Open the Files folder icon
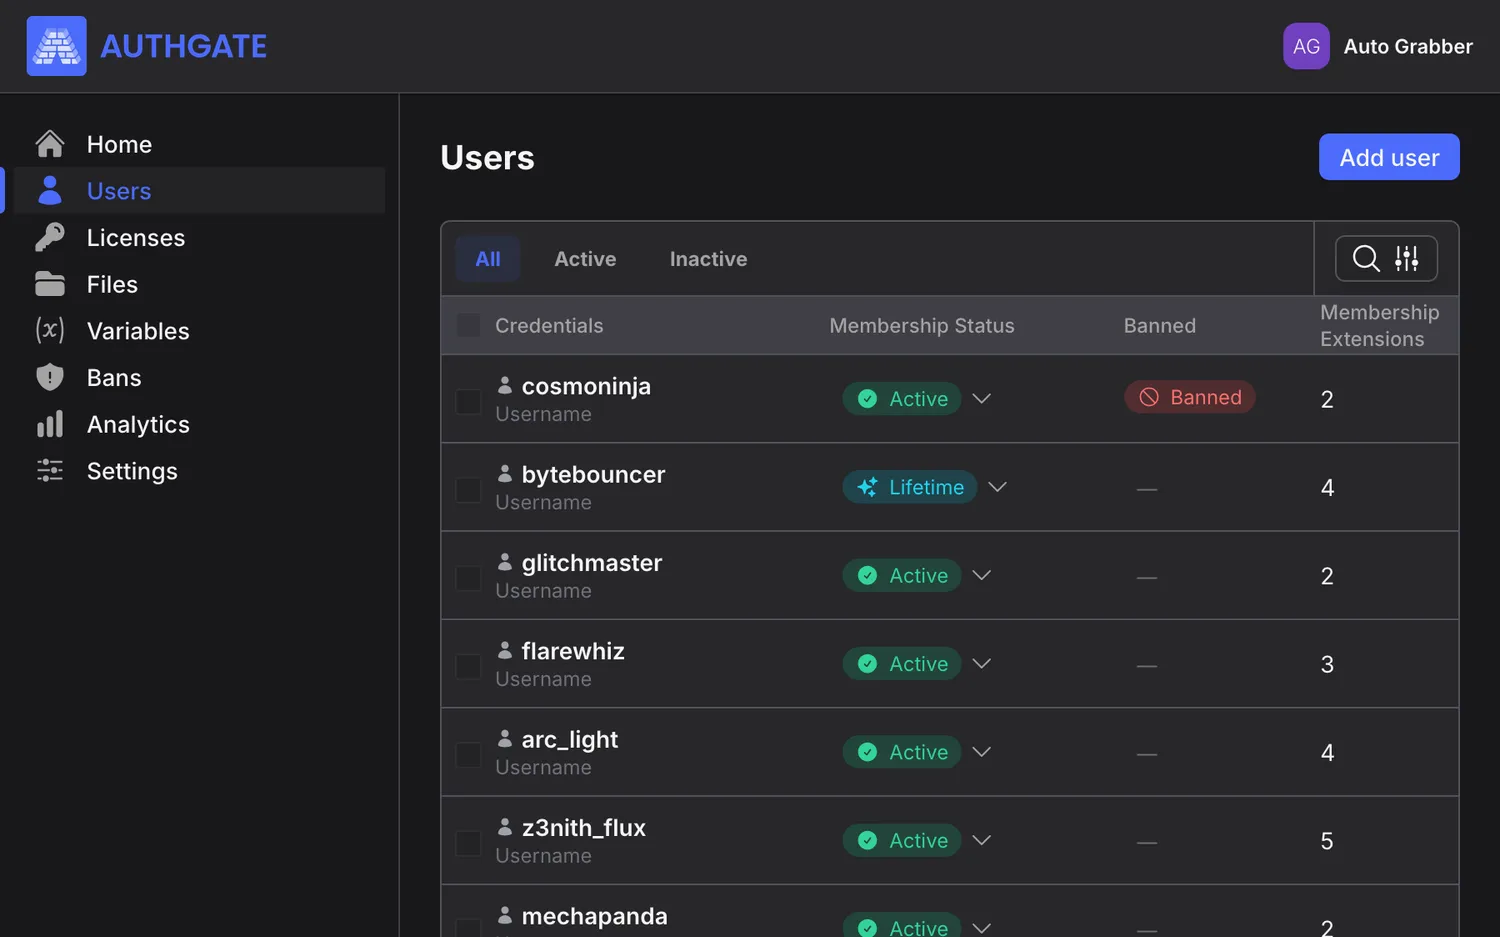The width and height of the screenshot is (1500, 937). (x=49, y=284)
